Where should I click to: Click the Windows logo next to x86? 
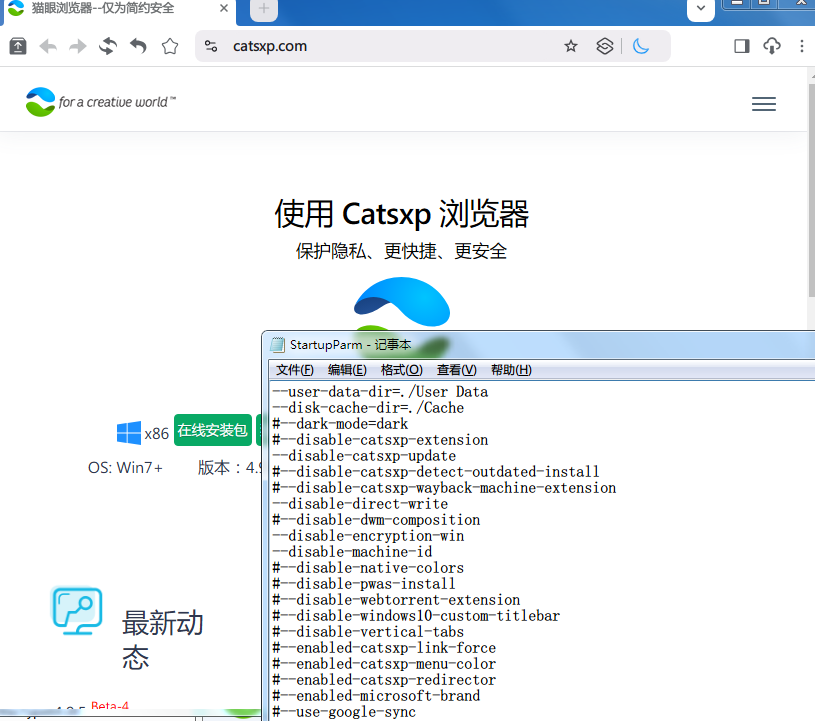[128, 432]
